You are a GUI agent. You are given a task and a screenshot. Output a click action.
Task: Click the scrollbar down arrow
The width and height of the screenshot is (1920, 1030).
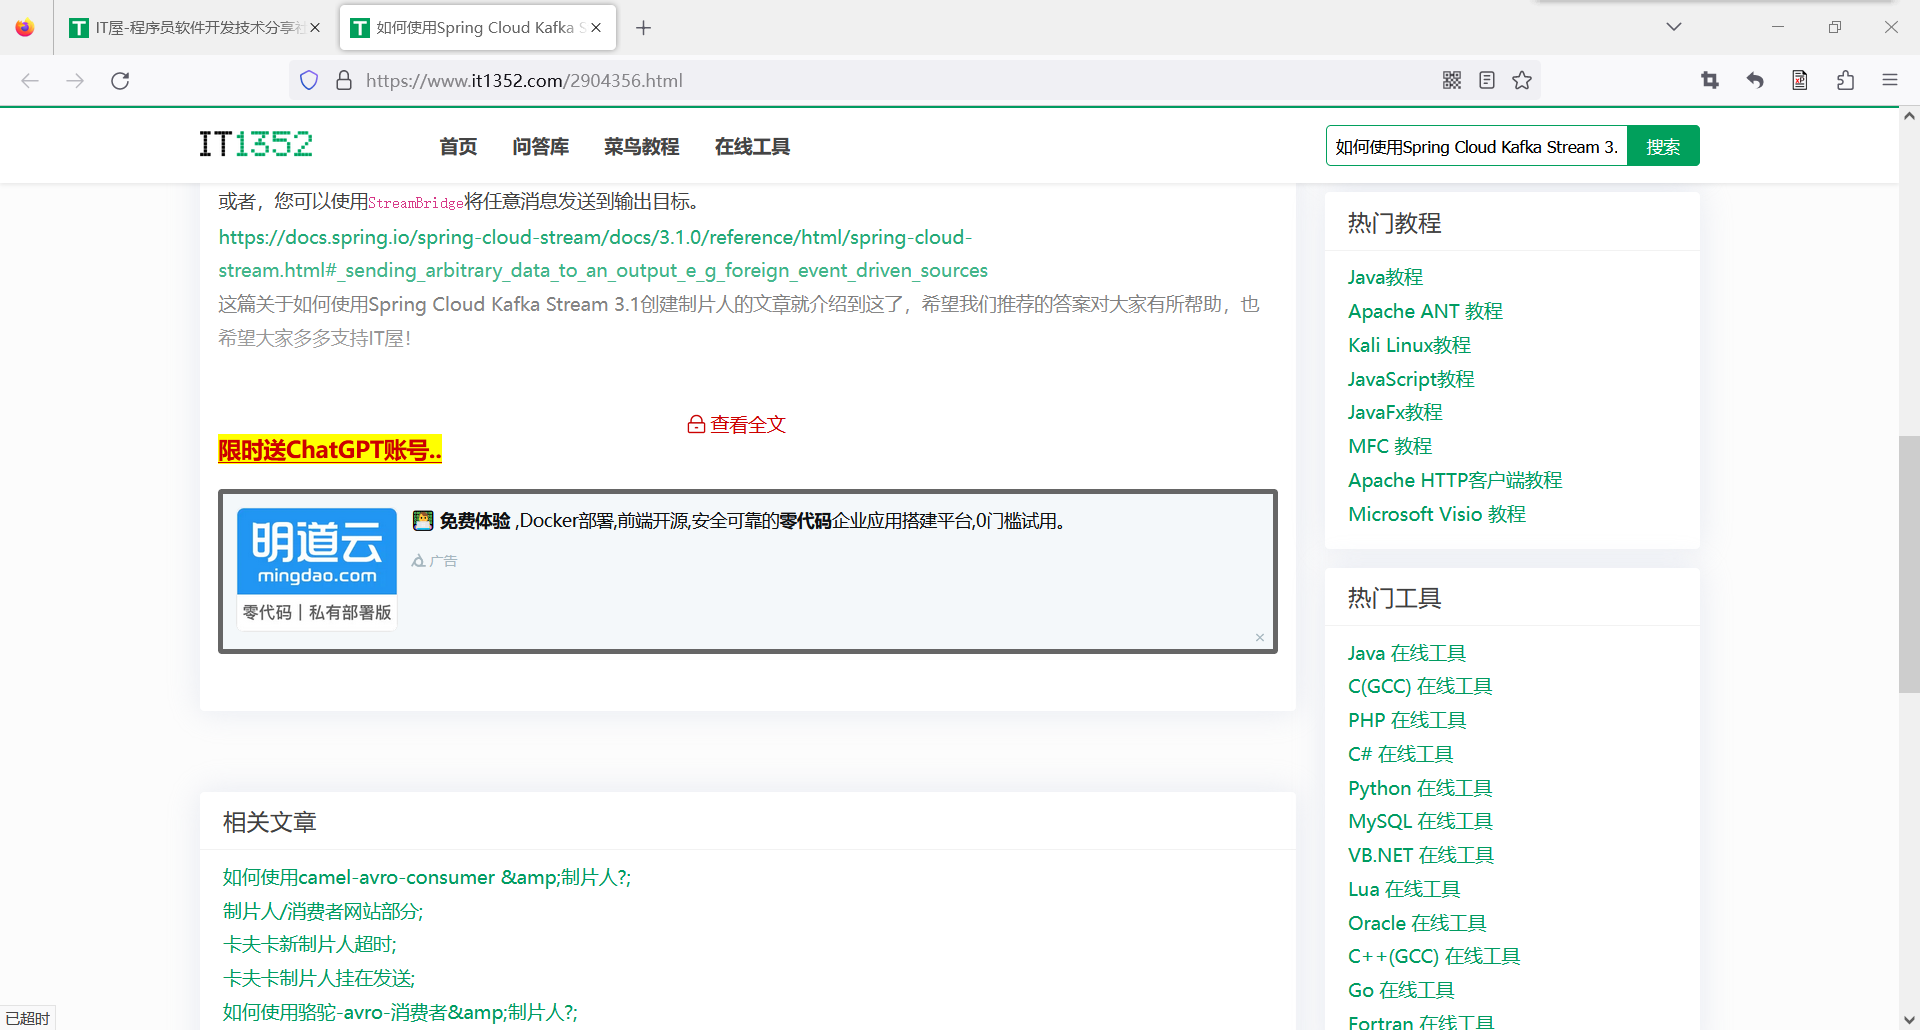pyautogui.click(x=1909, y=1019)
